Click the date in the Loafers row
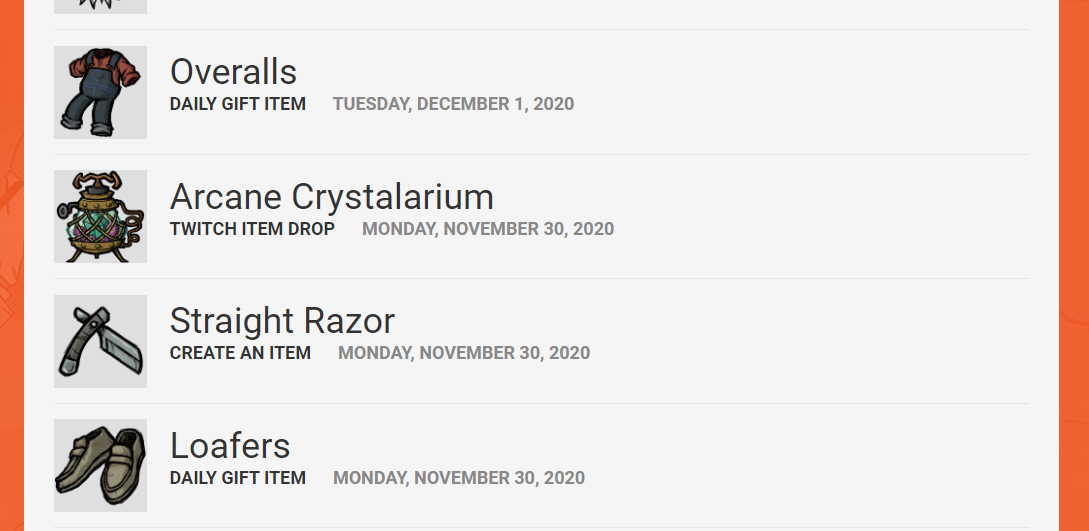The width and height of the screenshot is (1089, 531). 459,478
